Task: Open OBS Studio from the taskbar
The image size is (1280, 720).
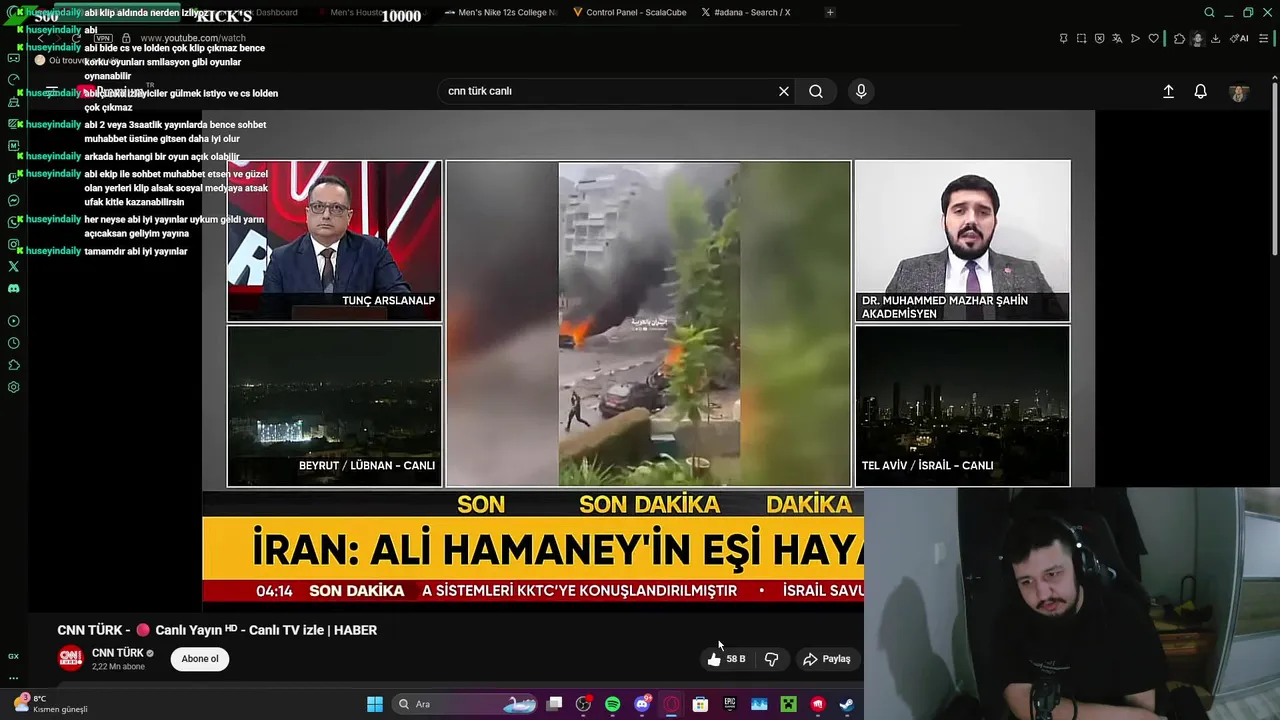Action: click(x=583, y=704)
